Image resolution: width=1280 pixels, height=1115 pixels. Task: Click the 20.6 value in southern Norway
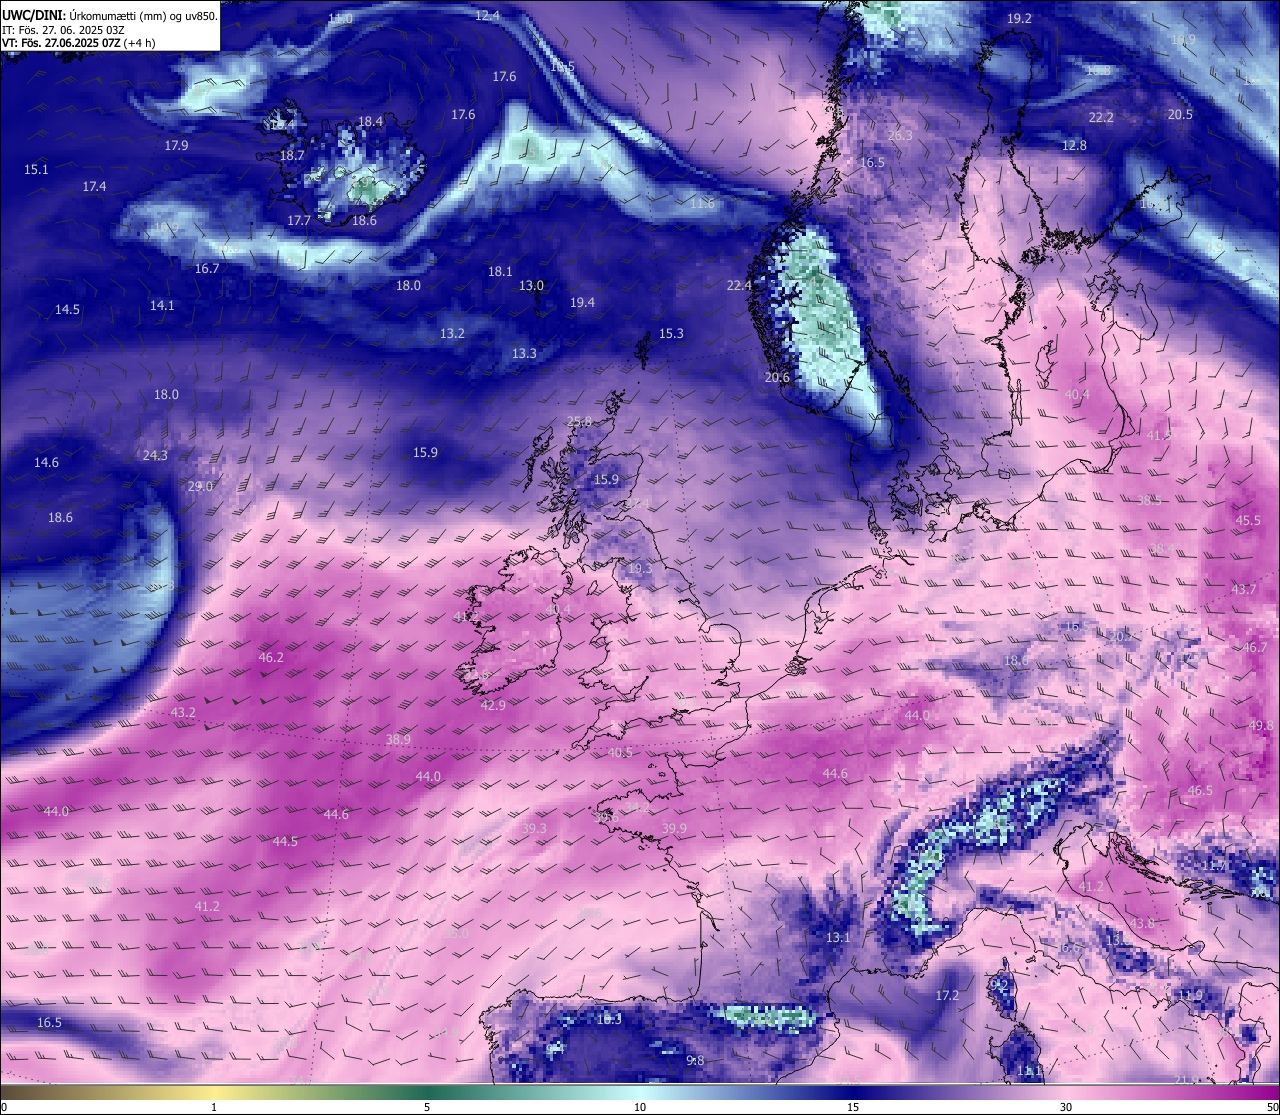click(777, 377)
